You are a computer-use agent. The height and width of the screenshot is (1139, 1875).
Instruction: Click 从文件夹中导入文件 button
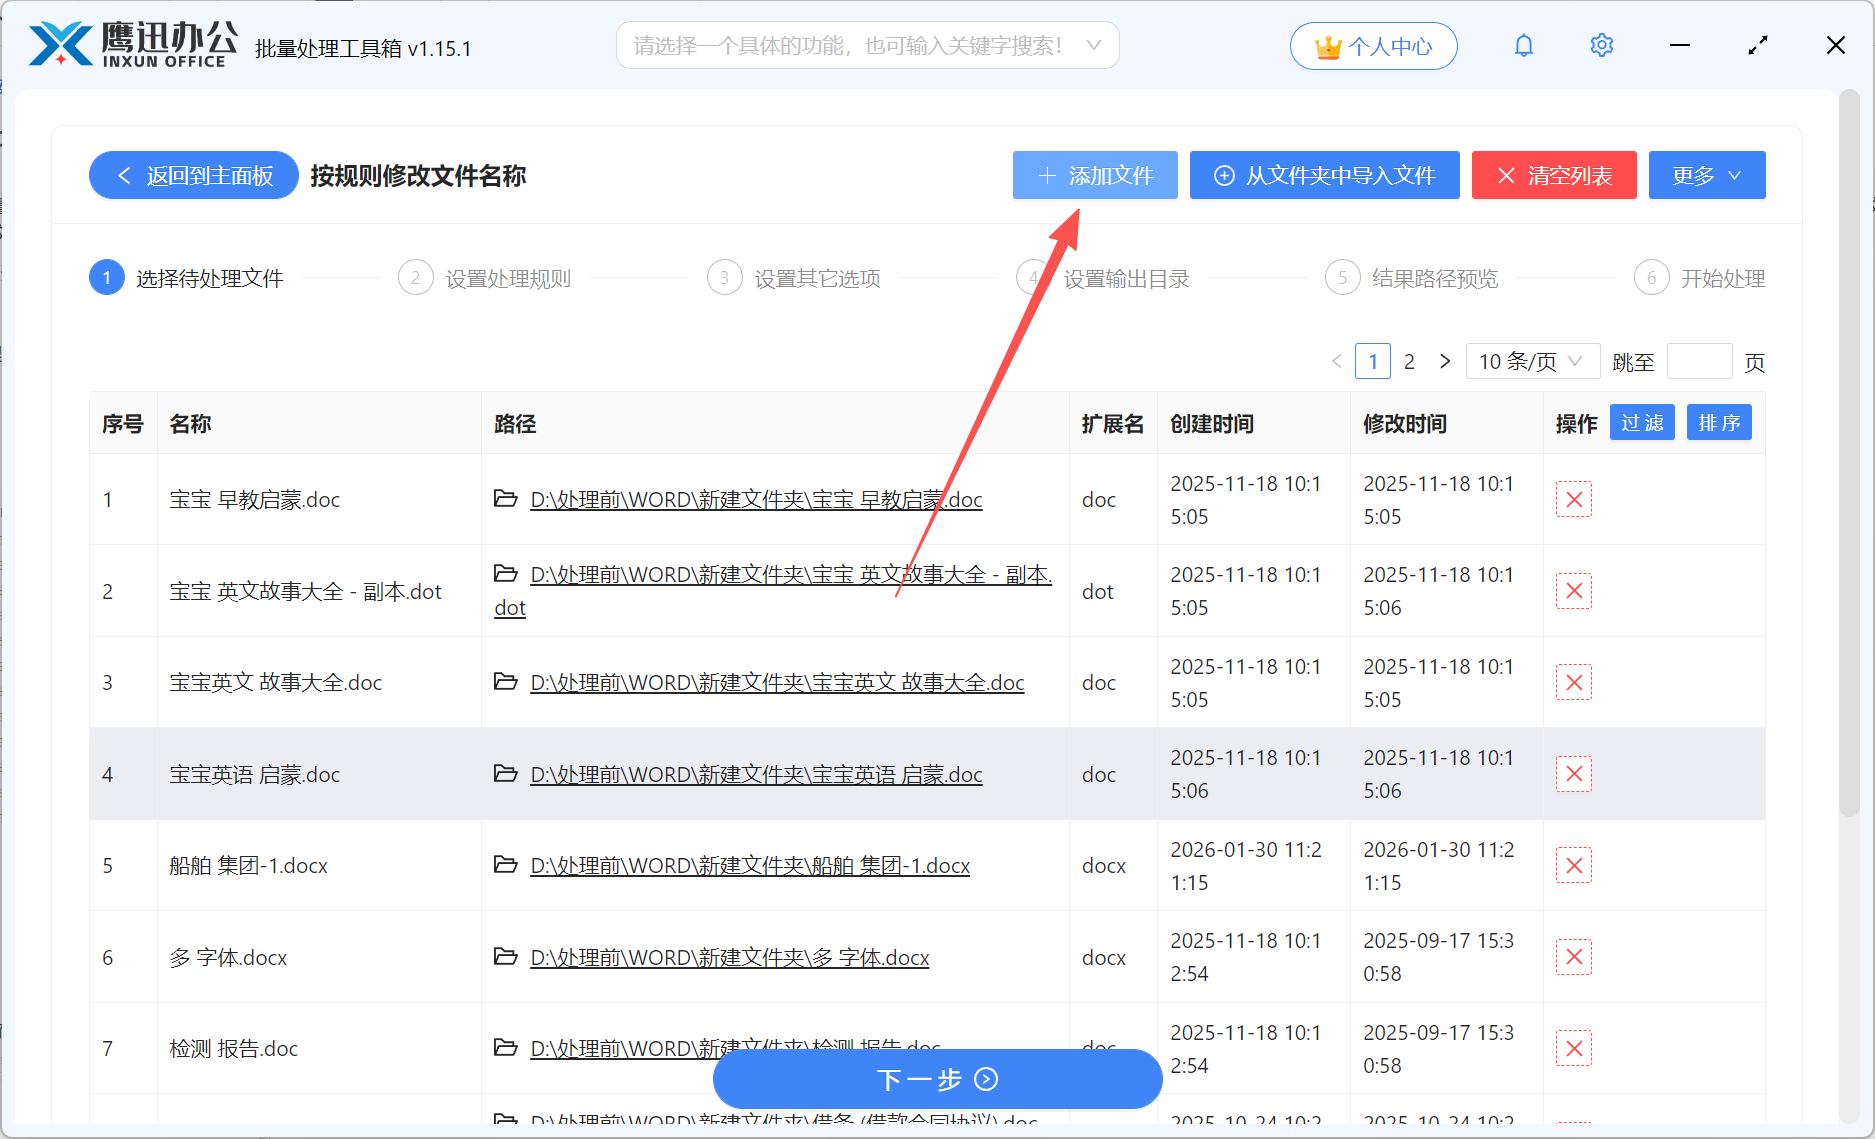pyautogui.click(x=1324, y=175)
